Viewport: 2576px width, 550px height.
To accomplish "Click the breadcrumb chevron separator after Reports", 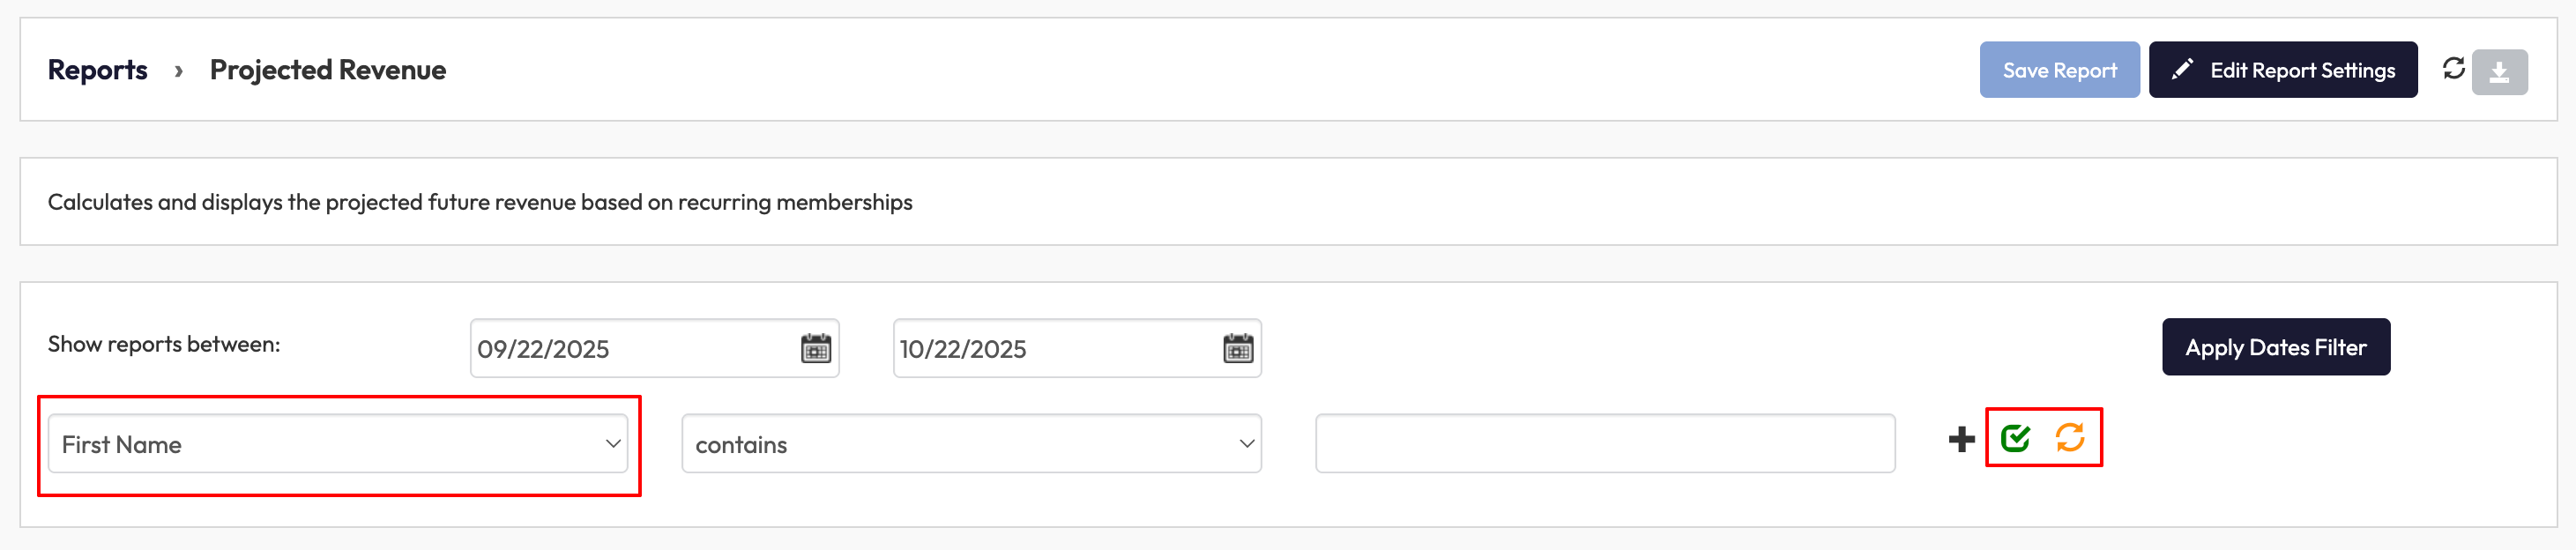I will [178, 71].
